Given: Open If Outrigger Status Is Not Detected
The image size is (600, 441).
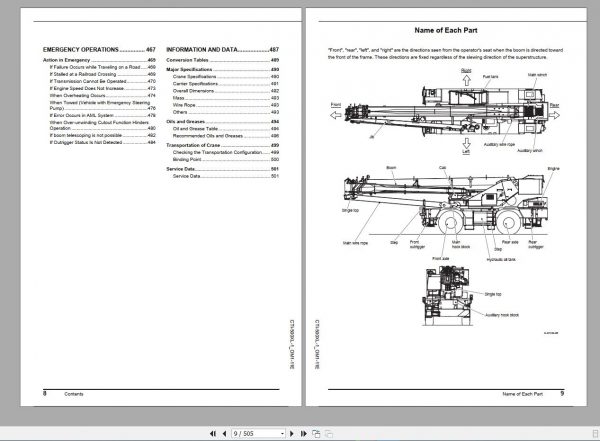Looking at the screenshot, I should [103, 142].
